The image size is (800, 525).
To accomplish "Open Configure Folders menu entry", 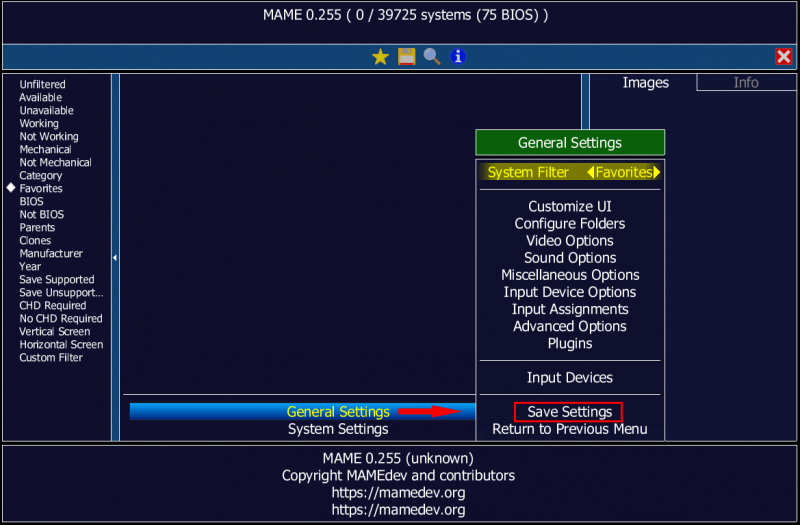I will pyautogui.click(x=570, y=223).
